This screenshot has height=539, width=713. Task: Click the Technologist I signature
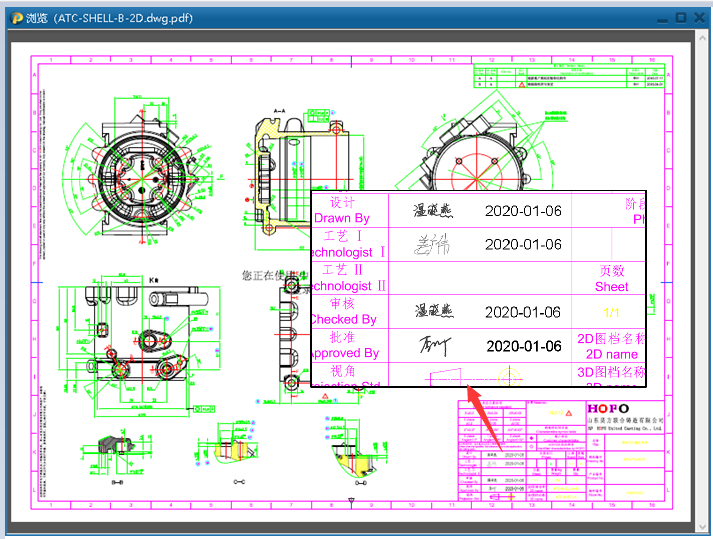[433, 244]
